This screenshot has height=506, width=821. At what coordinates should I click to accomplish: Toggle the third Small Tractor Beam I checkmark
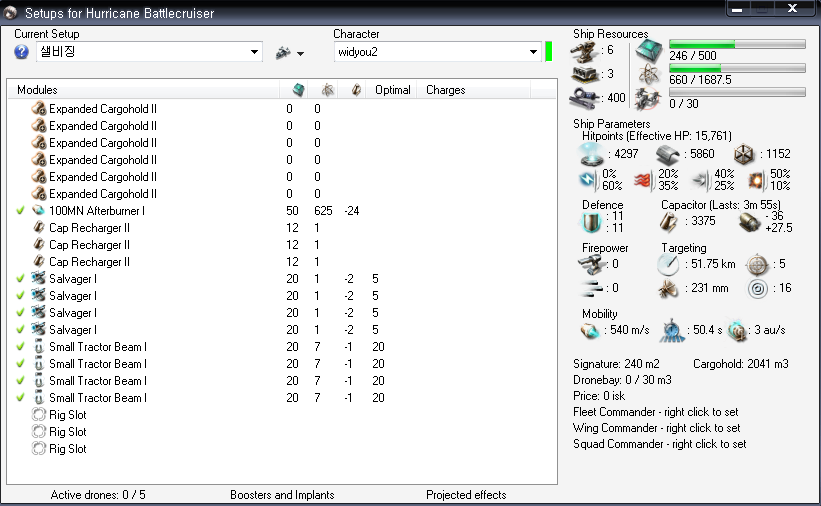tap(20, 381)
